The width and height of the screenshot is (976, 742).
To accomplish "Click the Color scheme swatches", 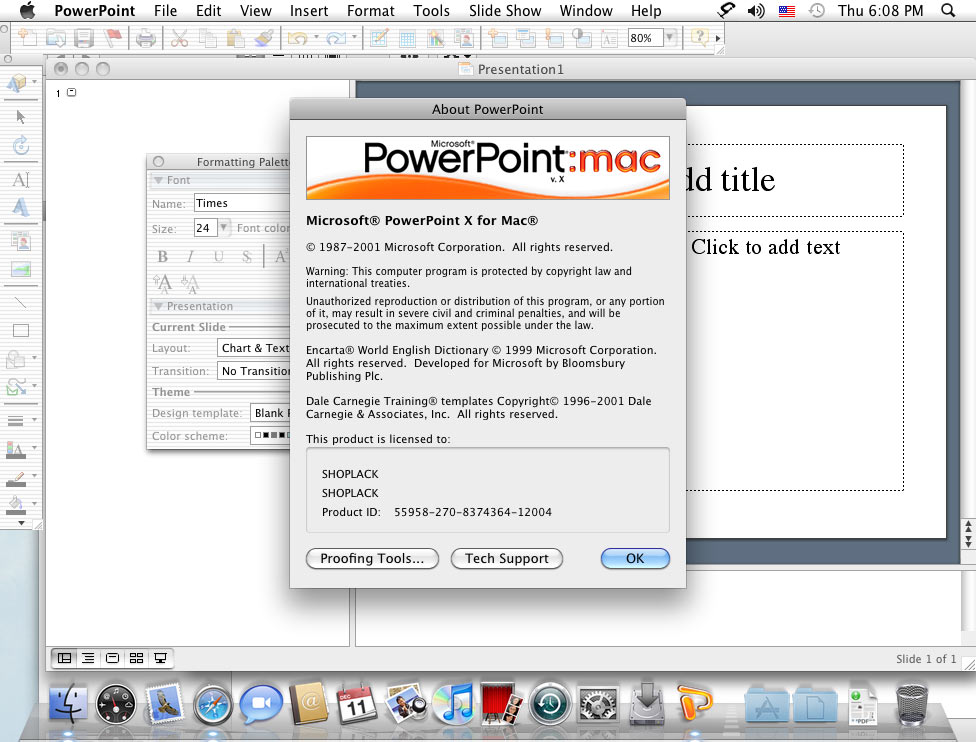I will pos(270,436).
